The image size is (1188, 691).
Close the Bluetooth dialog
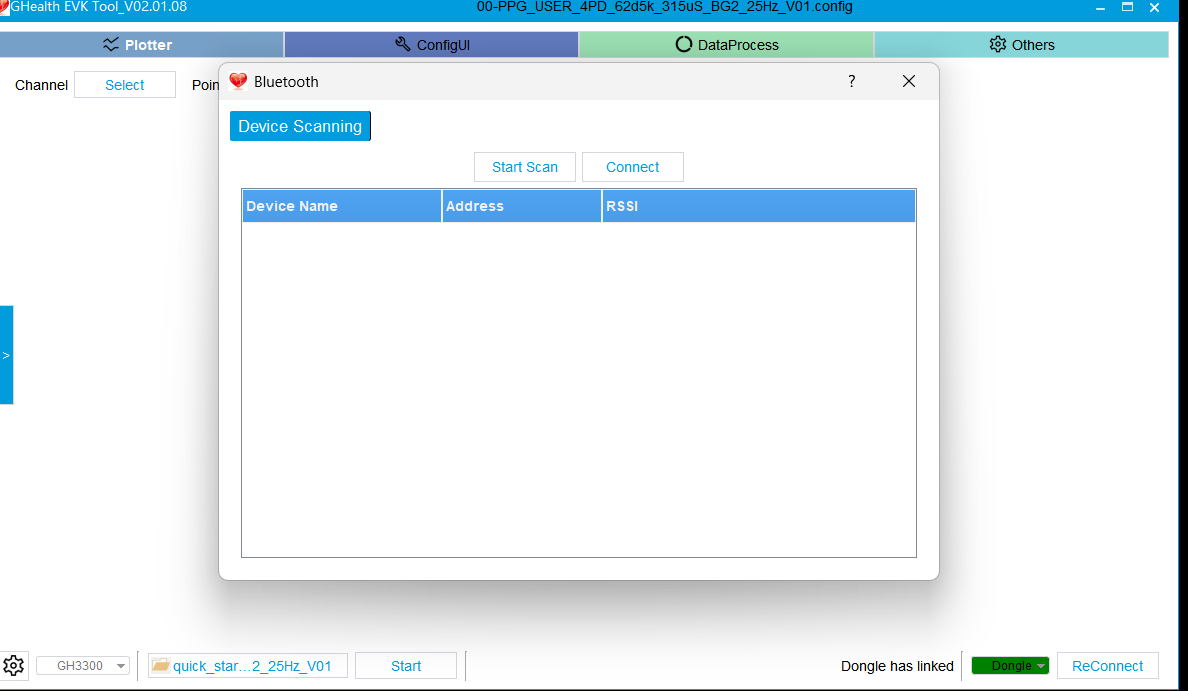(x=909, y=82)
